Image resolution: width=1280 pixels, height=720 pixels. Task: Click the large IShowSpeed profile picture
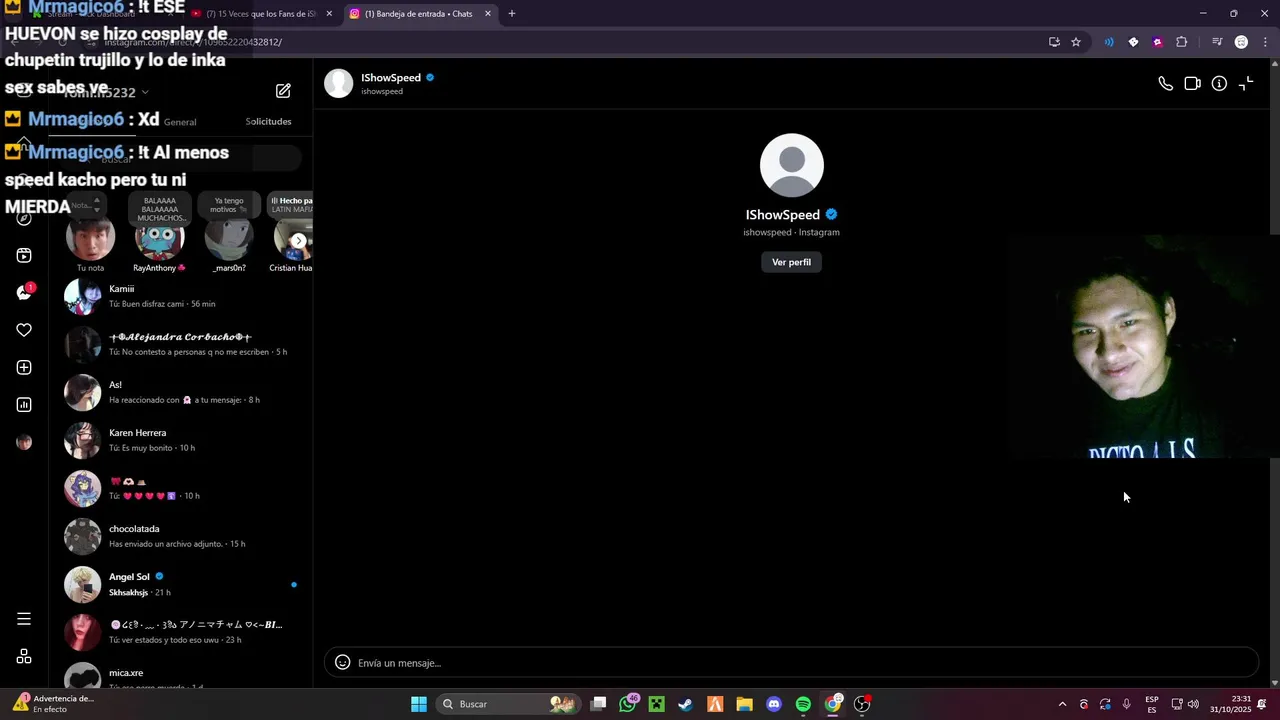791,165
